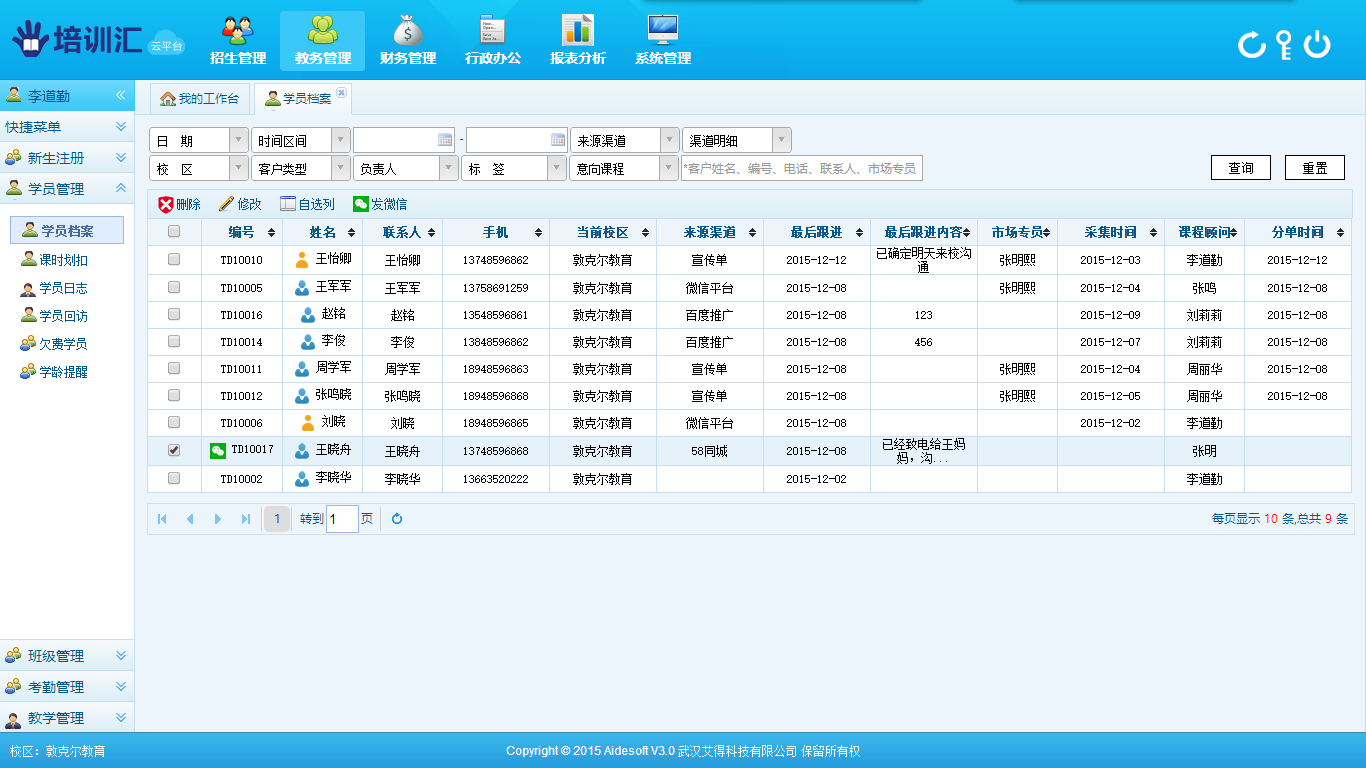The image size is (1366, 768).
Task: Switch to the 我的工作台 tab
Action: [x=199, y=98]
